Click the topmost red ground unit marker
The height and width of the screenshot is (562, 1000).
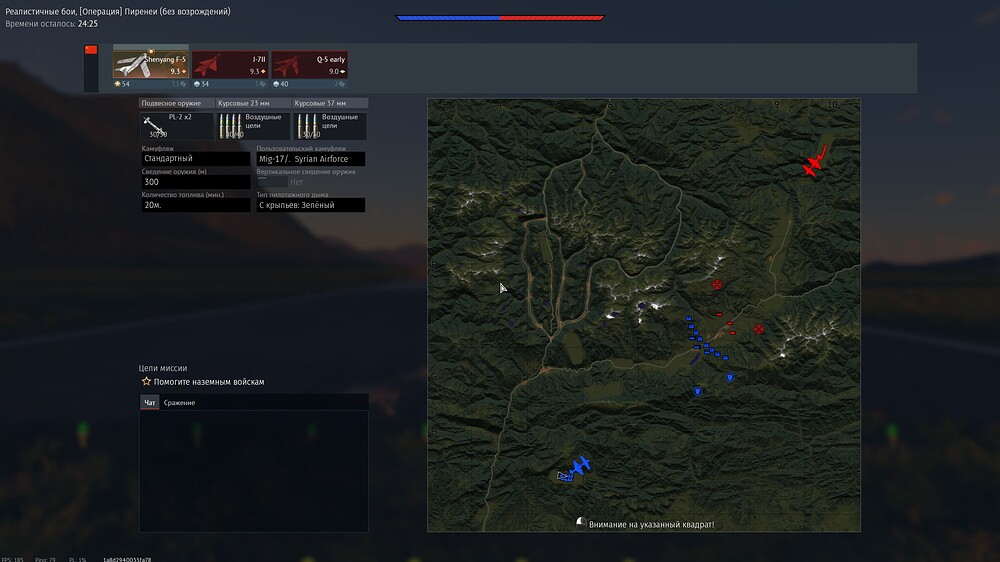(719, 314)
